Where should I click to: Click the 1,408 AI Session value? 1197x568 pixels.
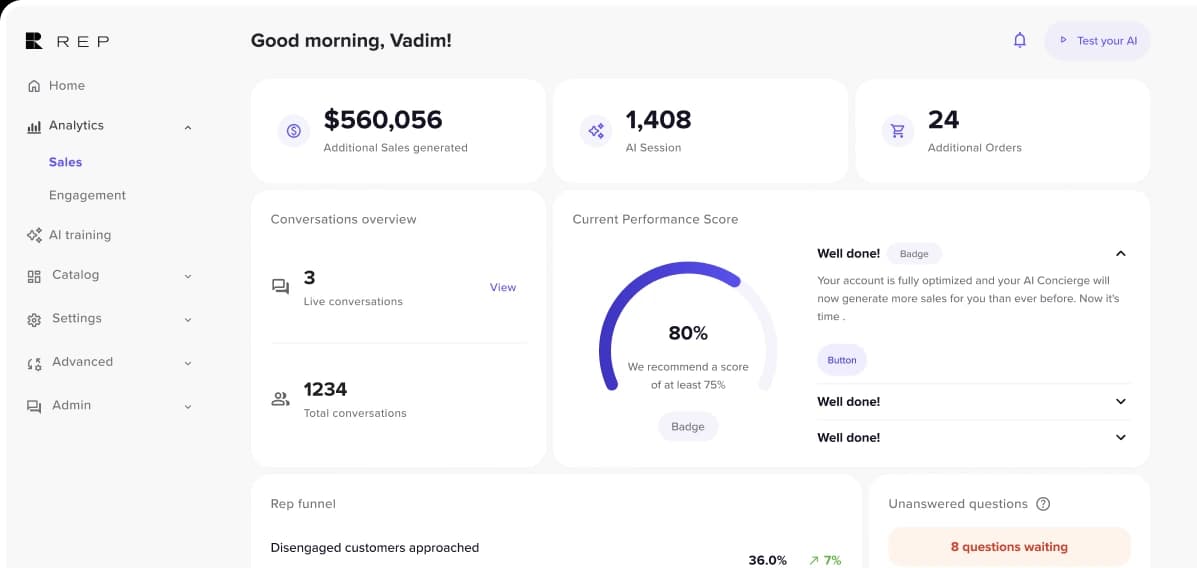point(658,120)
